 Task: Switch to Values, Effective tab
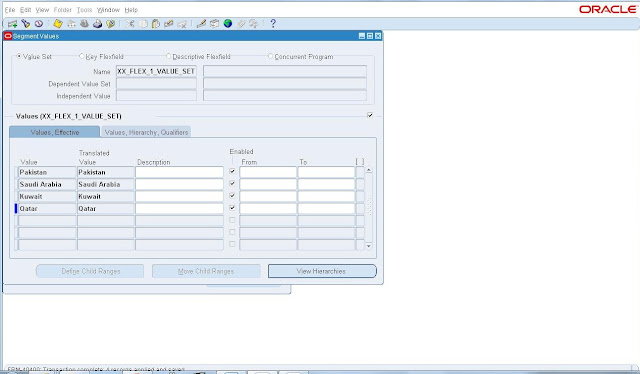(x=54, y=132)
